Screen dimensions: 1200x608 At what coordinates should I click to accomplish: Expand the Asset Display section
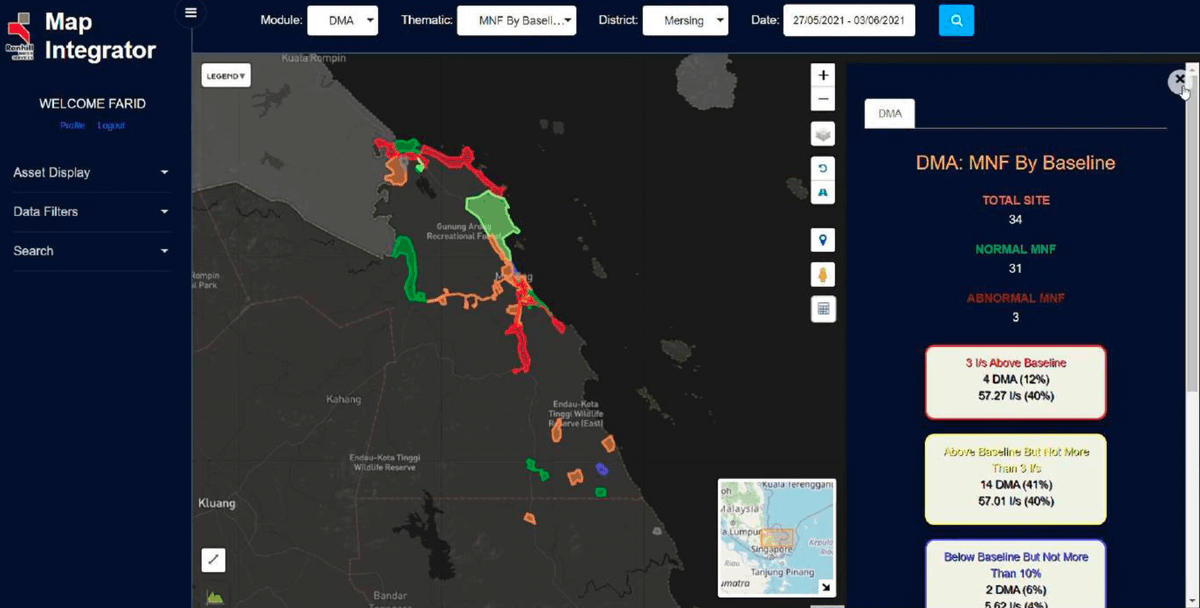90,172
